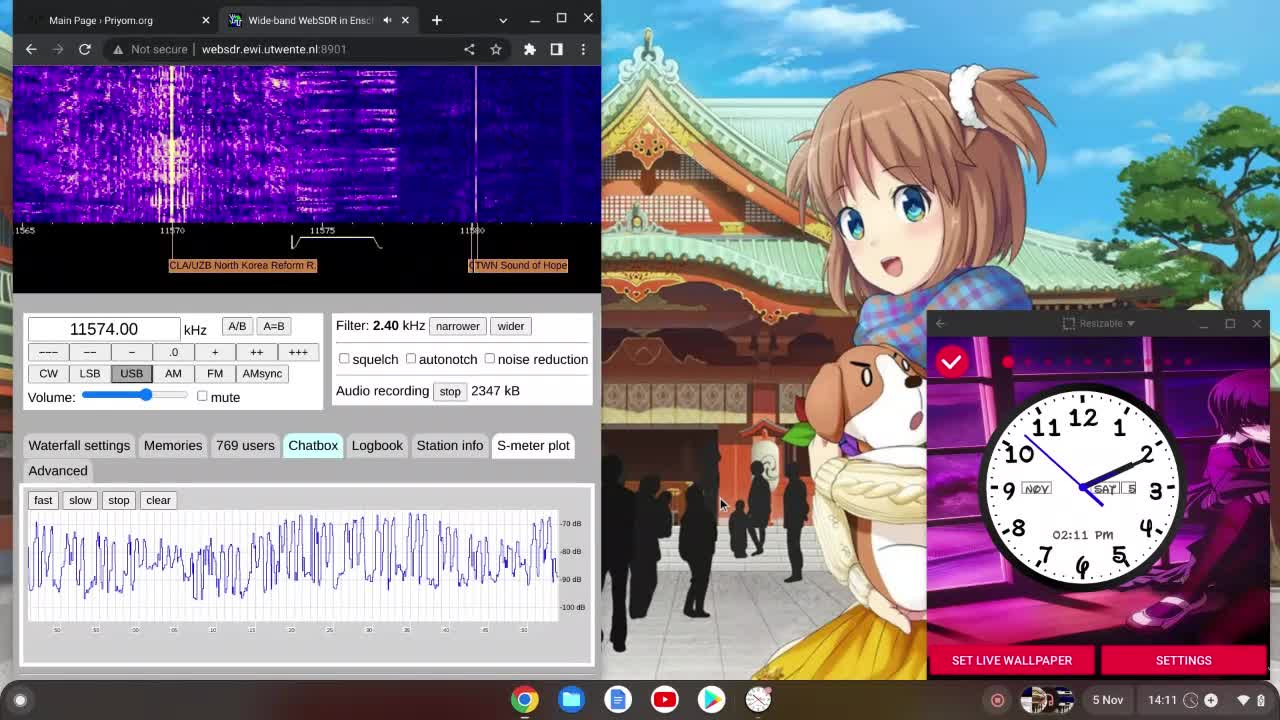The height and width of the screenshot is (720, 1280).
Task: Tap the red checkmark badge on clock wallpaper
Action: click(952, 361)
